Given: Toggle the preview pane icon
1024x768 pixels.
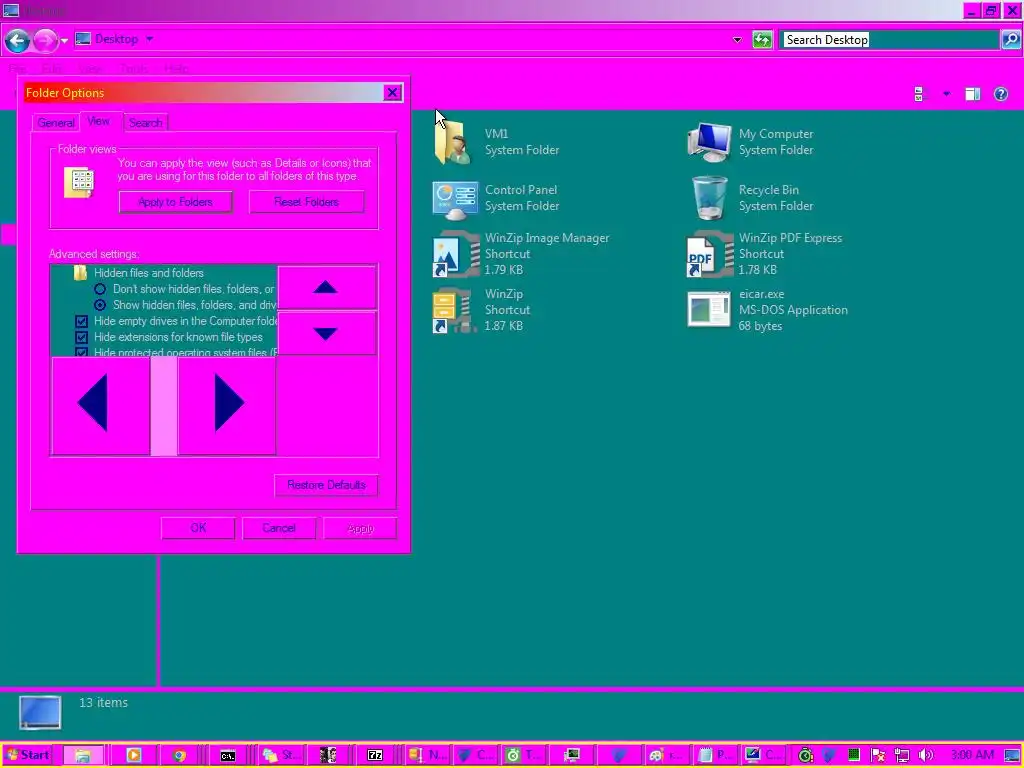Looking at the screenshot, I should click(972, 94).
